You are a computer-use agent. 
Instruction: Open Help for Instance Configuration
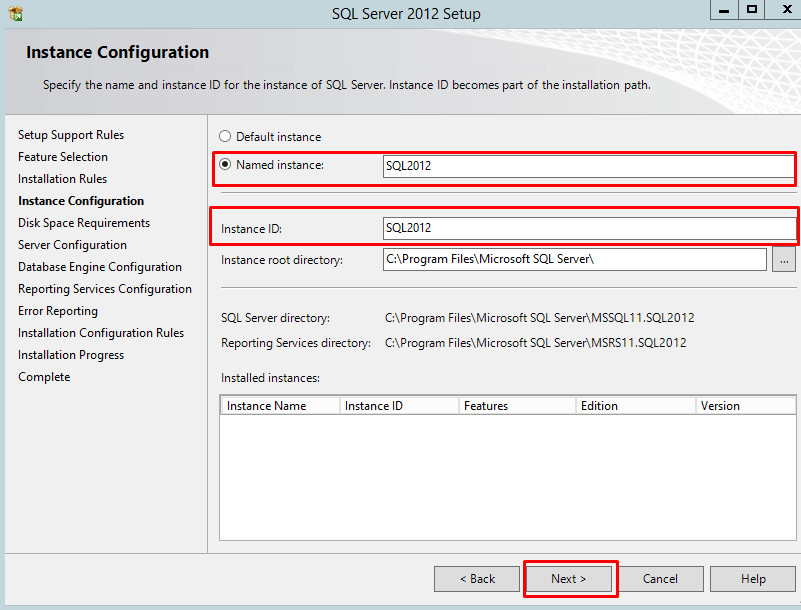pos(753,579)
